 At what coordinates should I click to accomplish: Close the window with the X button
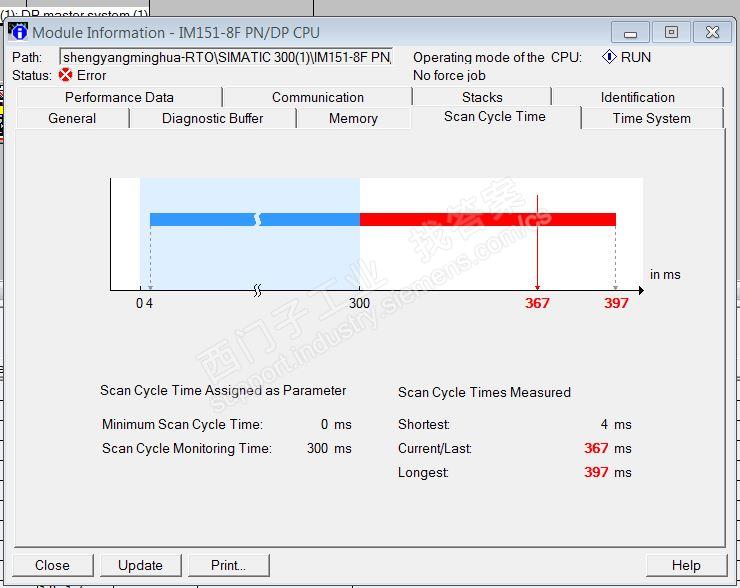(712, 33)
